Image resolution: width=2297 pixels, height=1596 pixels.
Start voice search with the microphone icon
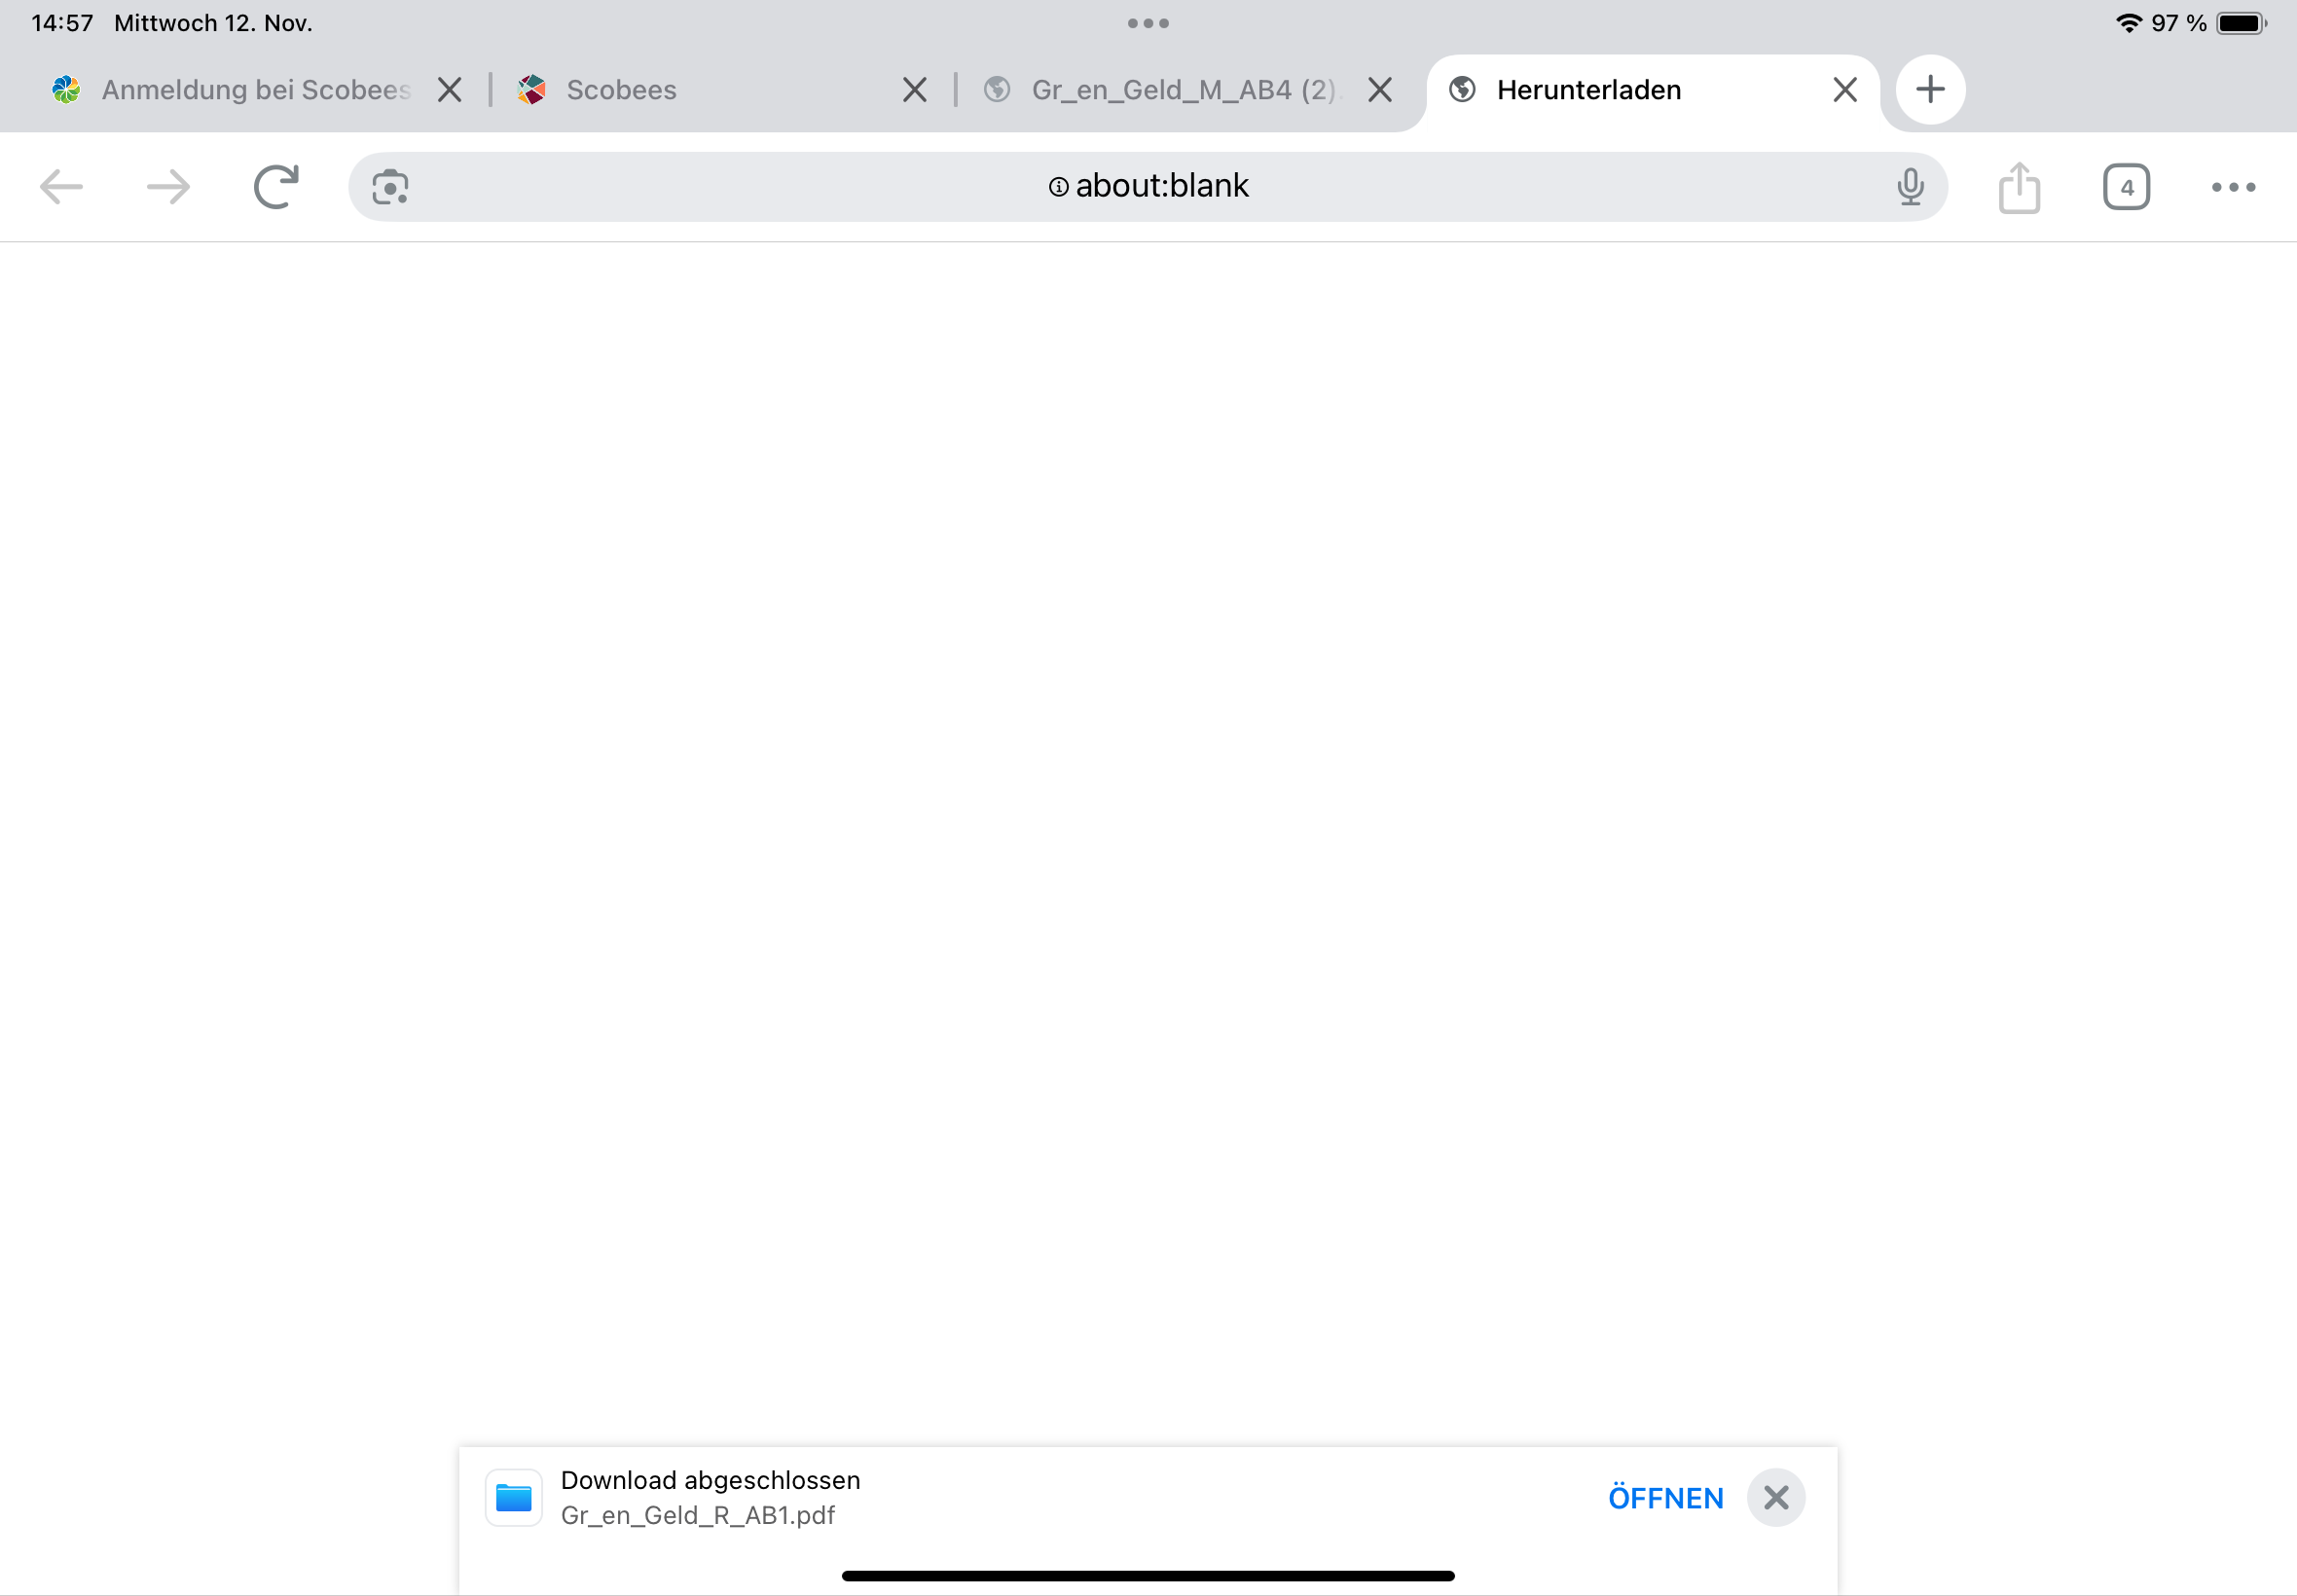tap(1910, 187)
